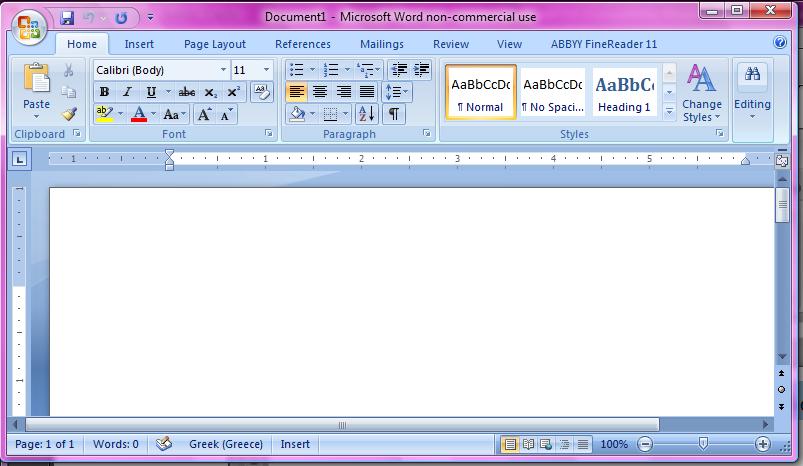Viewport: 803px width, 466px height.
Task: Click the zoom slider handle
Action: [x=703, y=443]
